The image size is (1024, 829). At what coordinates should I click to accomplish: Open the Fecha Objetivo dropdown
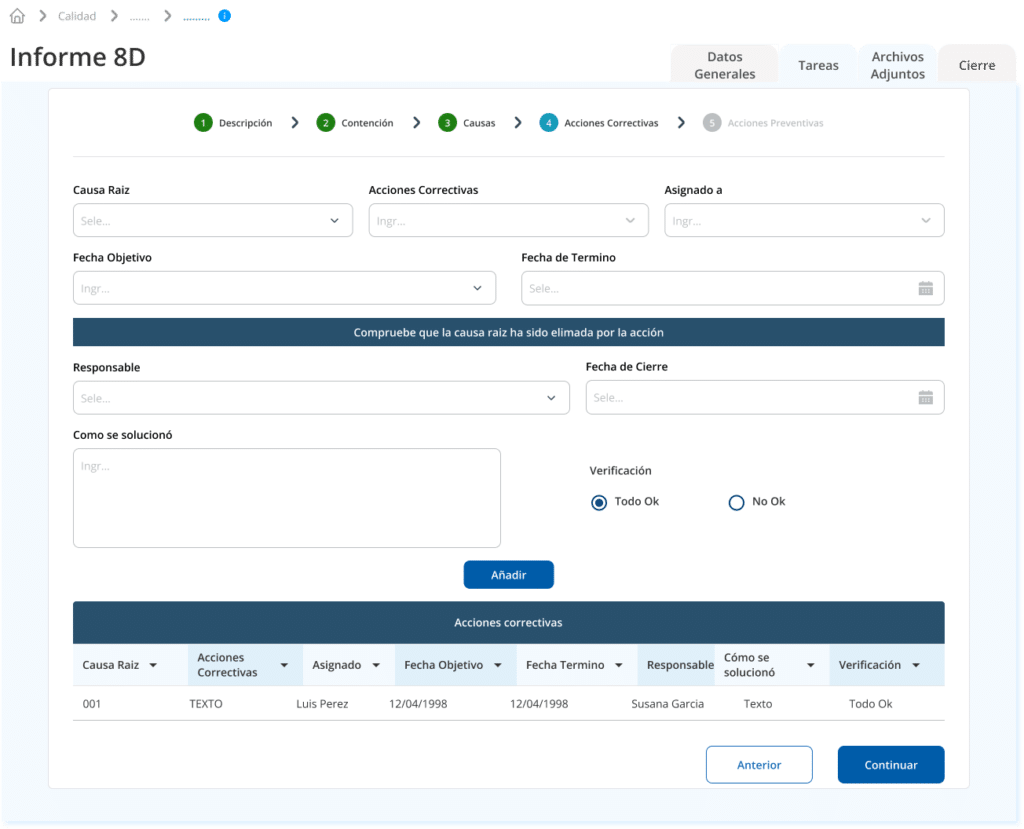pyautogui.click(x=284, y=288)
